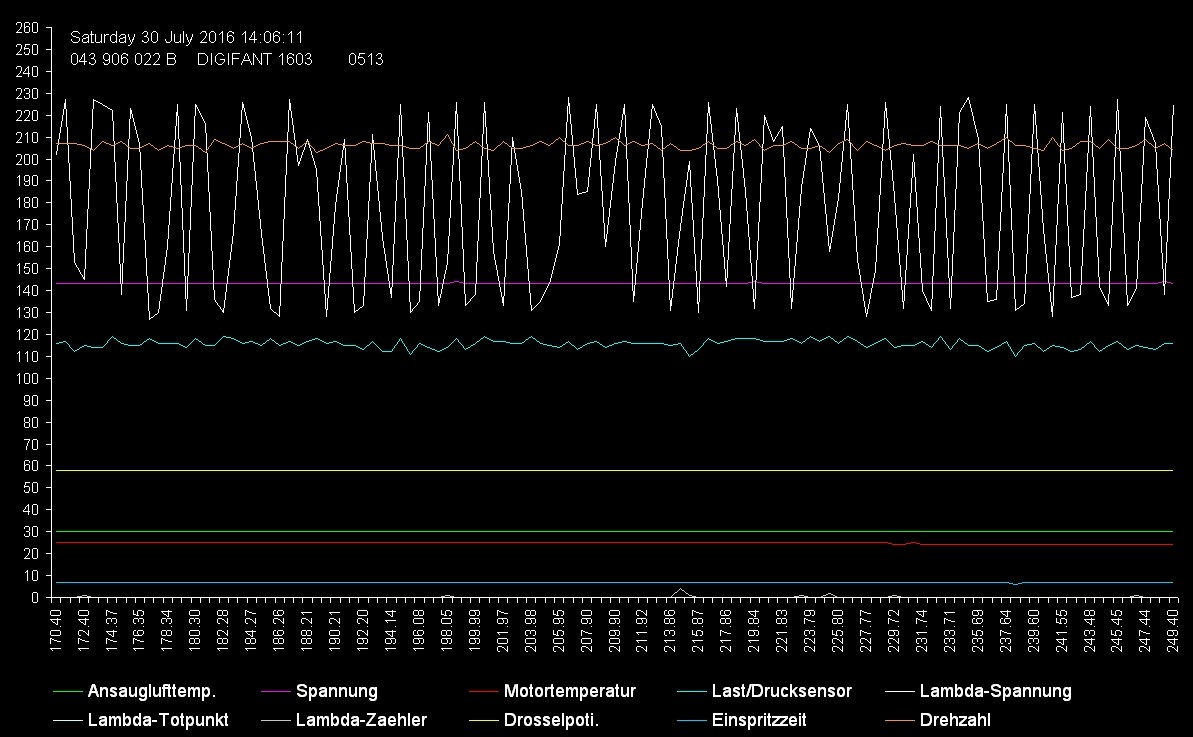Click the Ansauglufttemp. legend label
Viewport: 1193px width, 737px height.
pos(152,691)
